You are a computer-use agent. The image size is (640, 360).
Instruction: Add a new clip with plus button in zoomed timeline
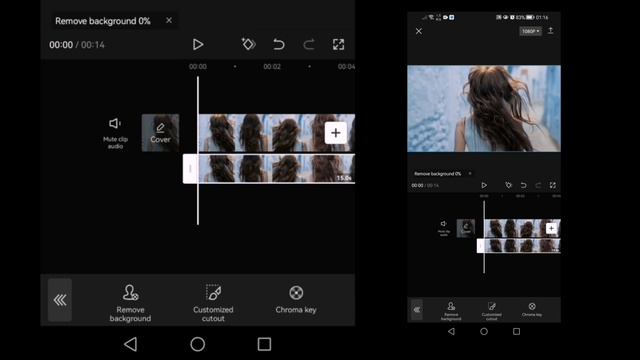(336, 133)
